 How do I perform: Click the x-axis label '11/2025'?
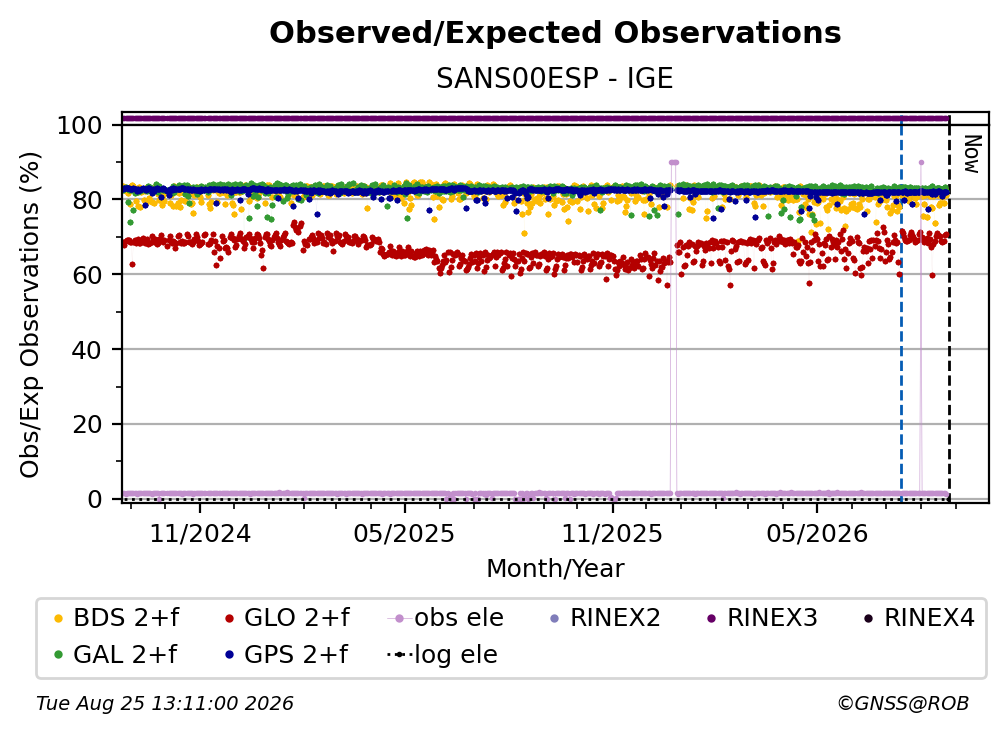pos(612,533)
